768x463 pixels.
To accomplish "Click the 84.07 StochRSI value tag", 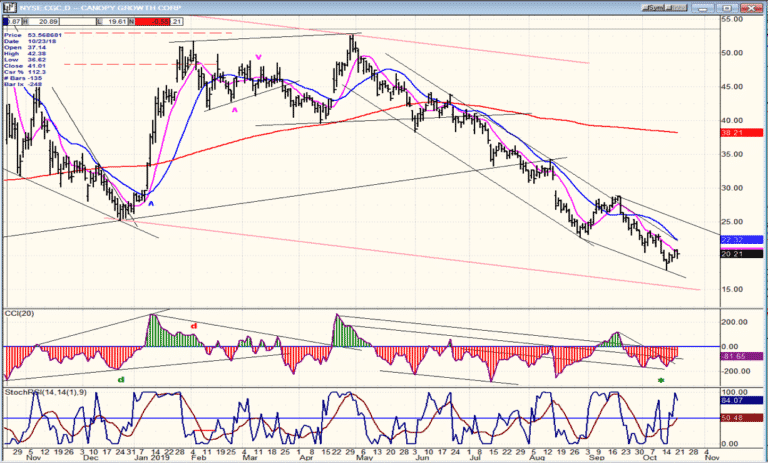I will click(x=742, y=400).
